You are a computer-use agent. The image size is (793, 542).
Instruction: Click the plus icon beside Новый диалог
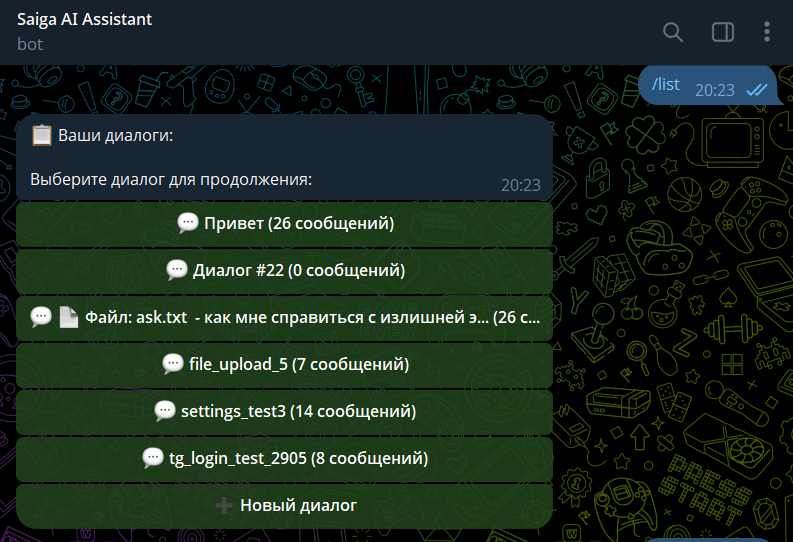click(224, 505)
